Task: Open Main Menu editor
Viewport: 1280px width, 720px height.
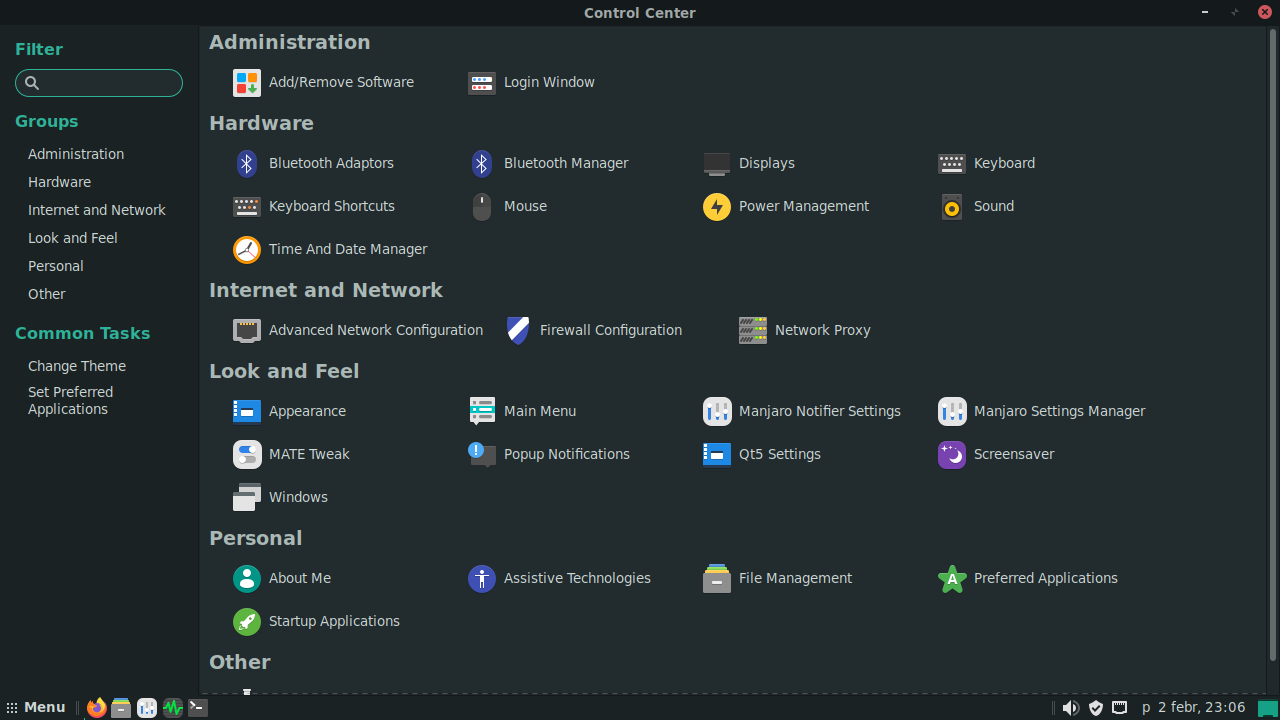Action: (522, 411)
